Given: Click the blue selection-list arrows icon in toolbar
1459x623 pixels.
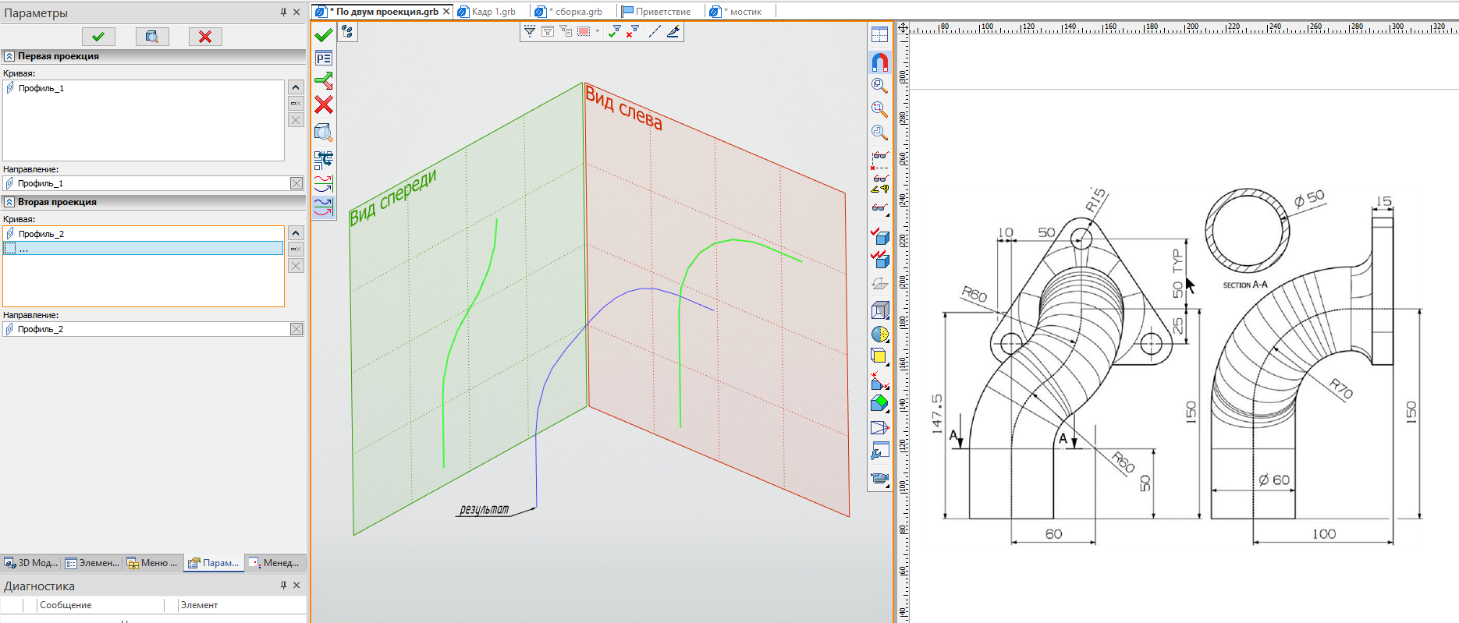Looking at the screenshot, I should coord(323,159).
